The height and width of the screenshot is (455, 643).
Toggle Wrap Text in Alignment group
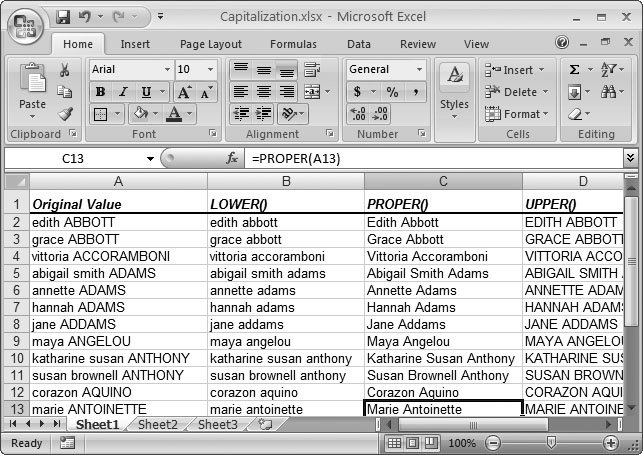[312, 70]
